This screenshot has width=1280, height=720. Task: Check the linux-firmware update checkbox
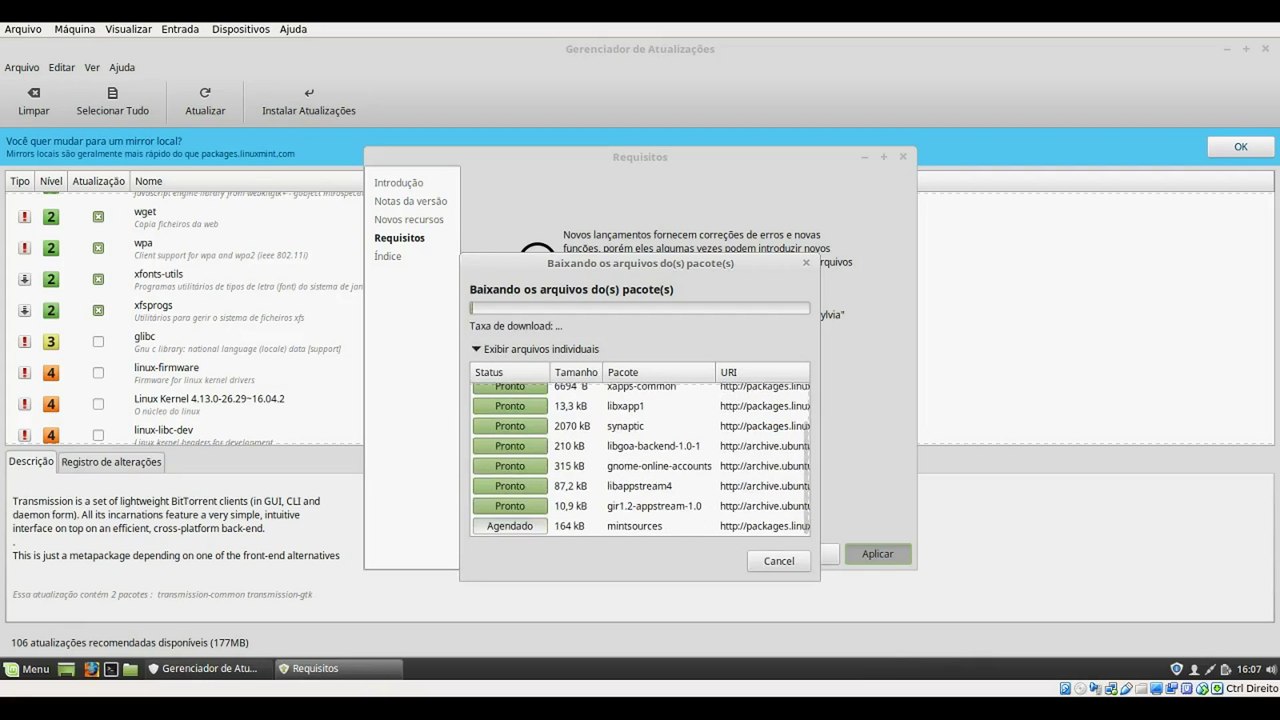point(98,373)
